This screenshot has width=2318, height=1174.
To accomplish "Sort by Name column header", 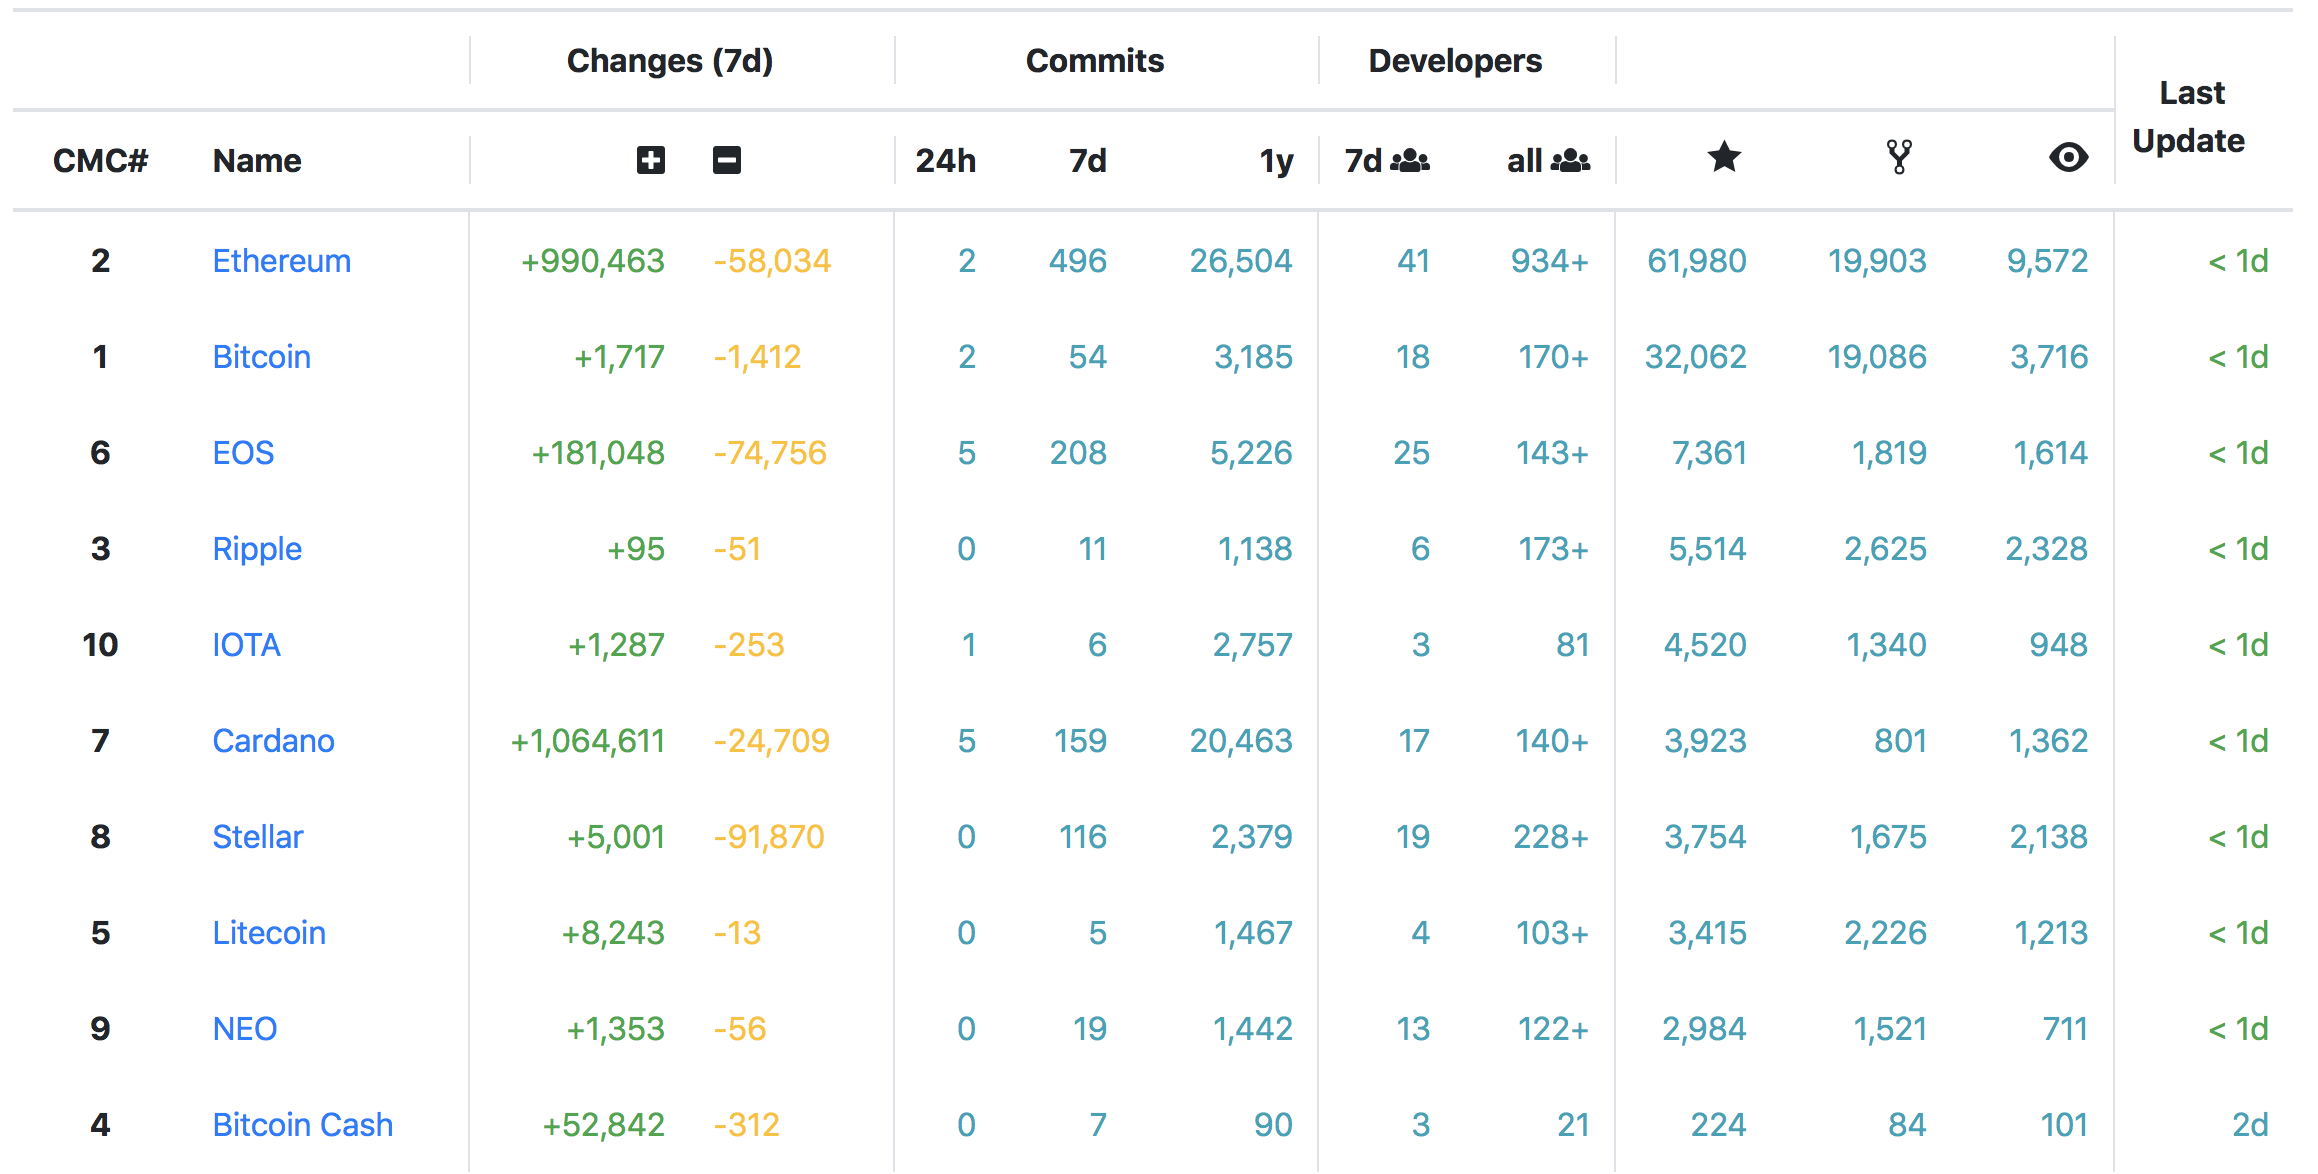I will click(x=257, y=160).
